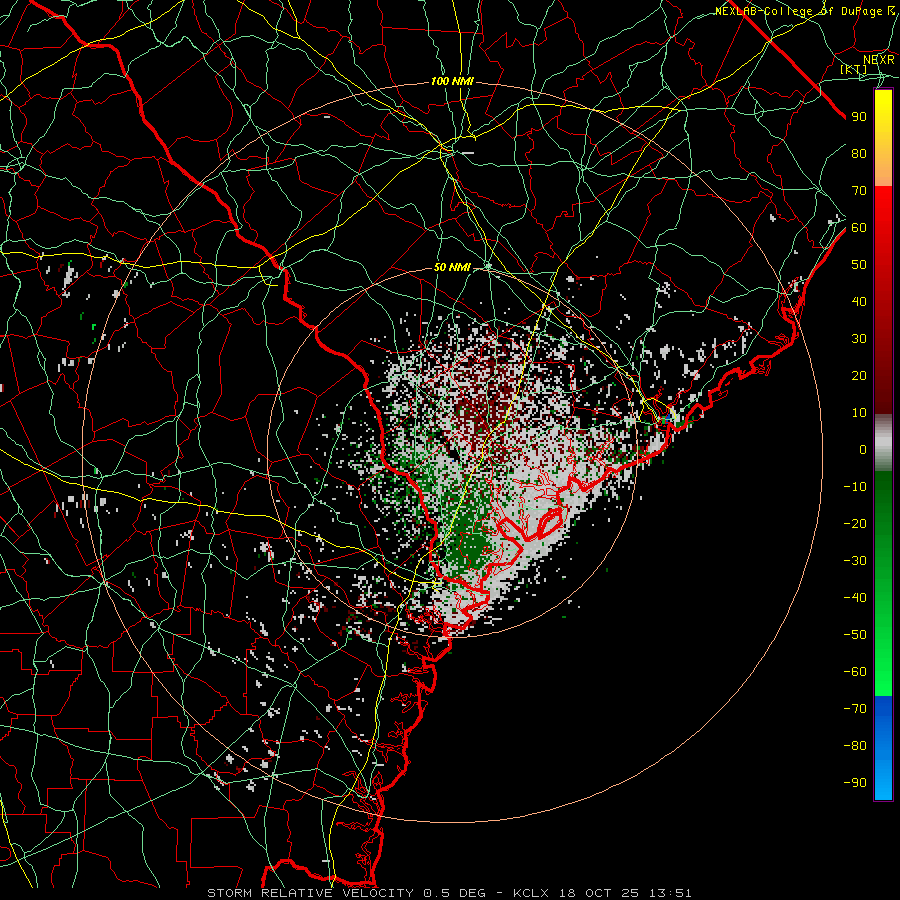The width and height of the screenshot is (900, 900).
Task: Click the -30 value on the velocity scale
Action: 855,561
